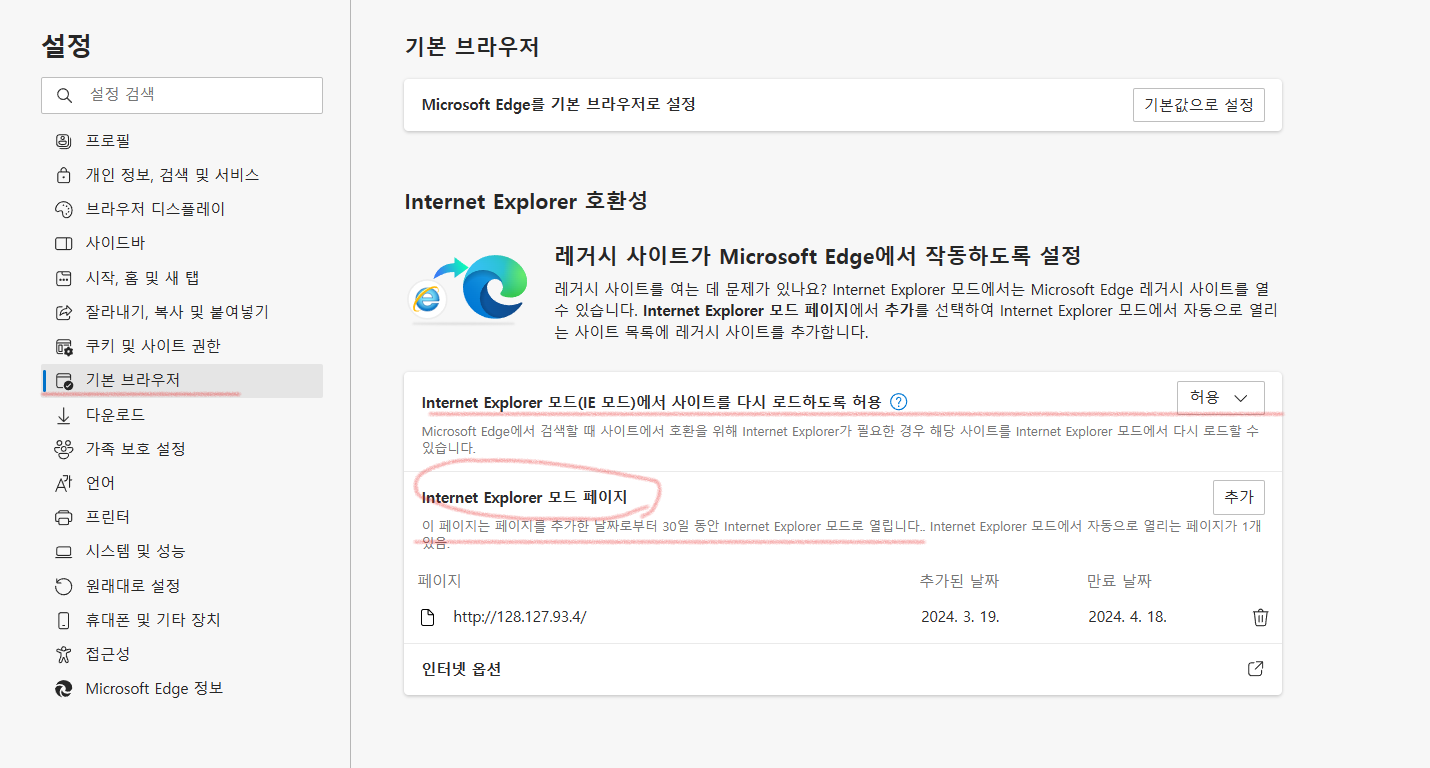Image resolution: width=1430 pixels, height=768 pixels.
Task: Click the 인터넷 옵션 row
Action: 843,669
